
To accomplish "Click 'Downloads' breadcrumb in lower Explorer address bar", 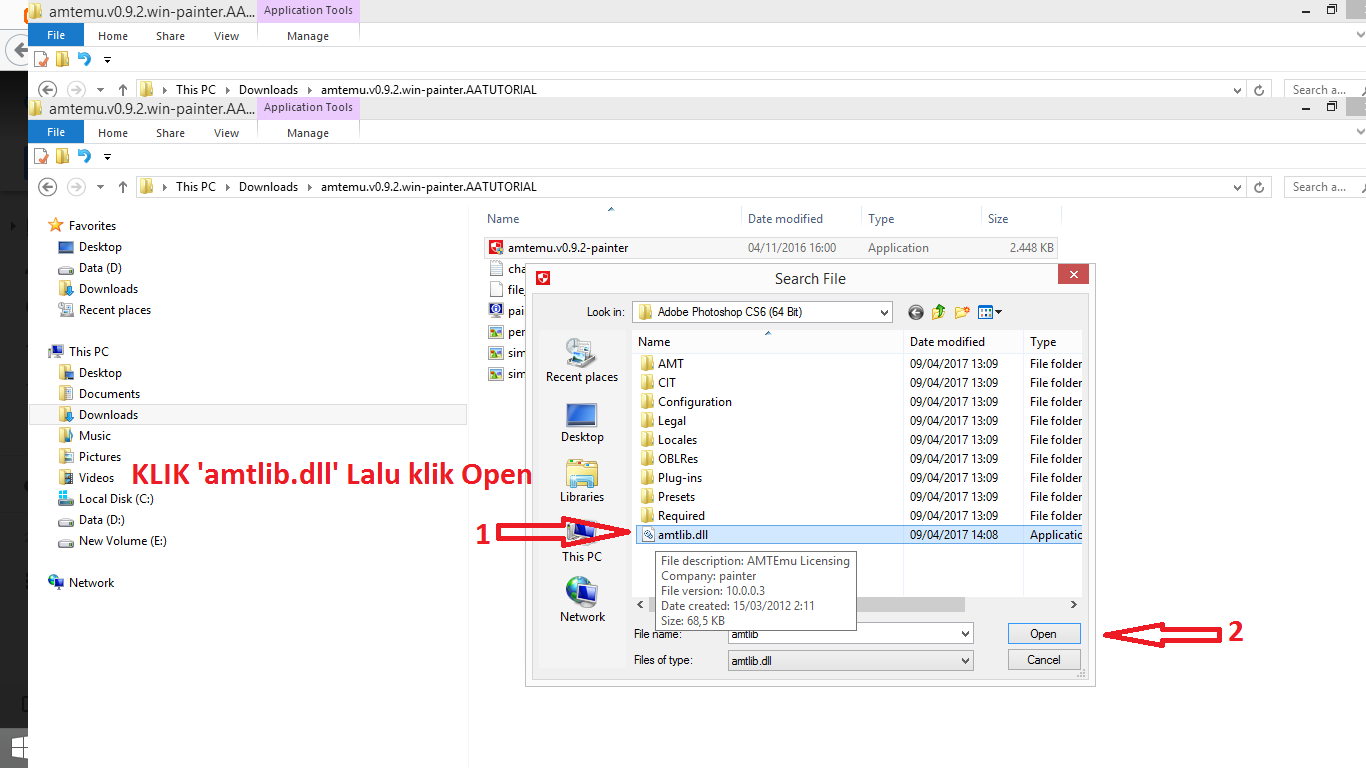I will (x=268, y=187).
